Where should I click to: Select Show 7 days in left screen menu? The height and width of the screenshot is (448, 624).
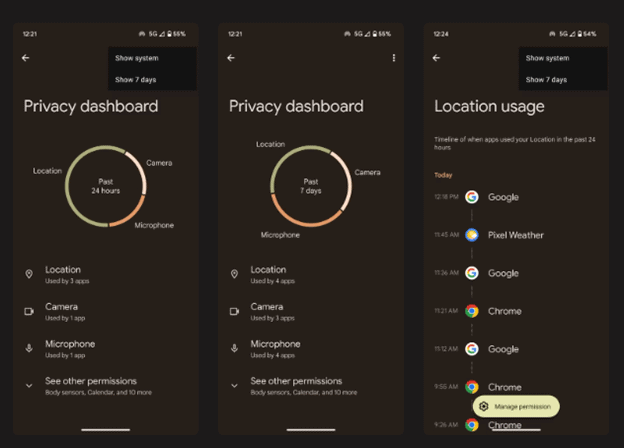136,80
